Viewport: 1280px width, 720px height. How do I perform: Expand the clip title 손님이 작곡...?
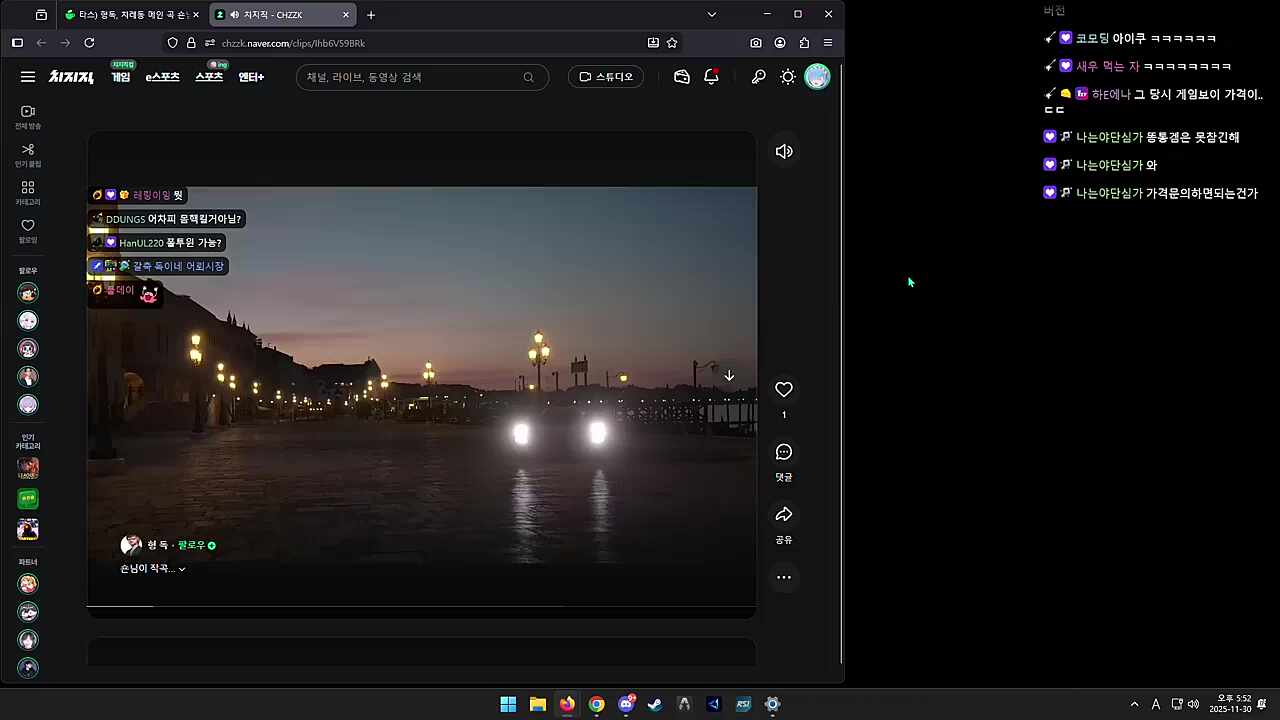153,569
